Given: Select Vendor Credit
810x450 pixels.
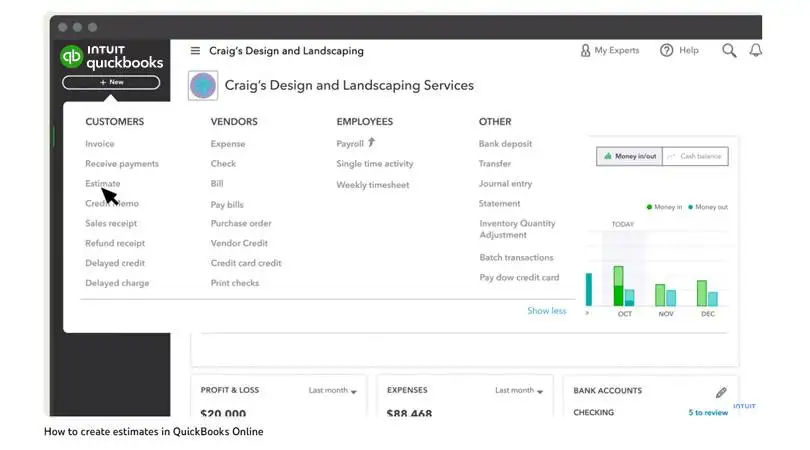Looking at the screenshot, I should (239, 243).
